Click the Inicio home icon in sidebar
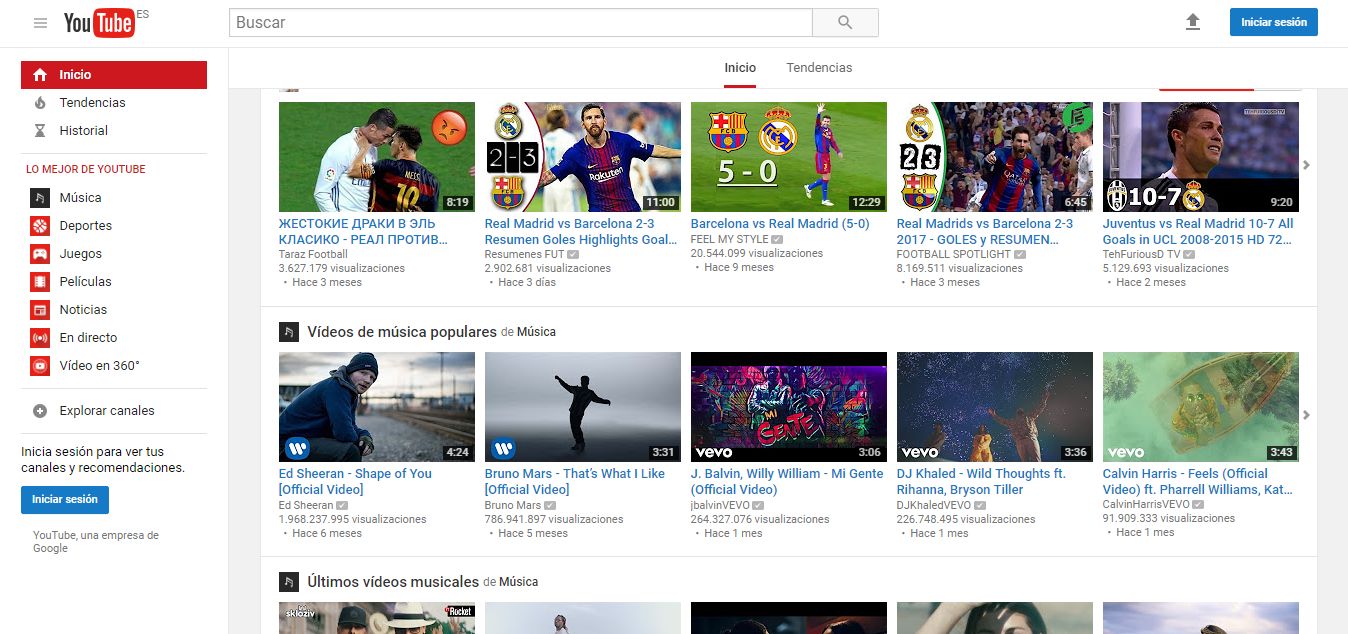Viewport: 1348px width, 634px height. 40,75
